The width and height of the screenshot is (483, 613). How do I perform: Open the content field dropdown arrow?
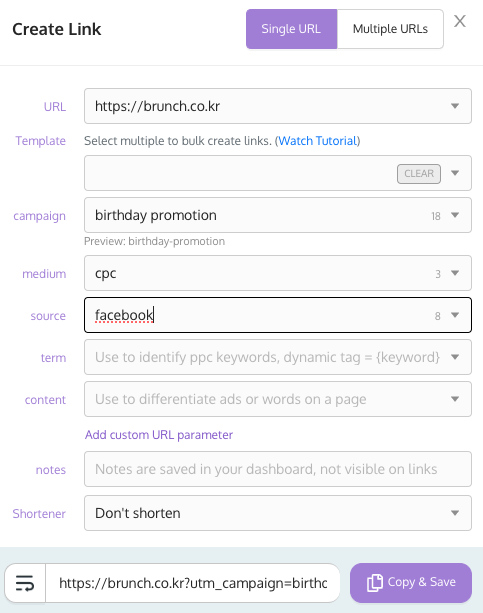[x=455, y=399]
